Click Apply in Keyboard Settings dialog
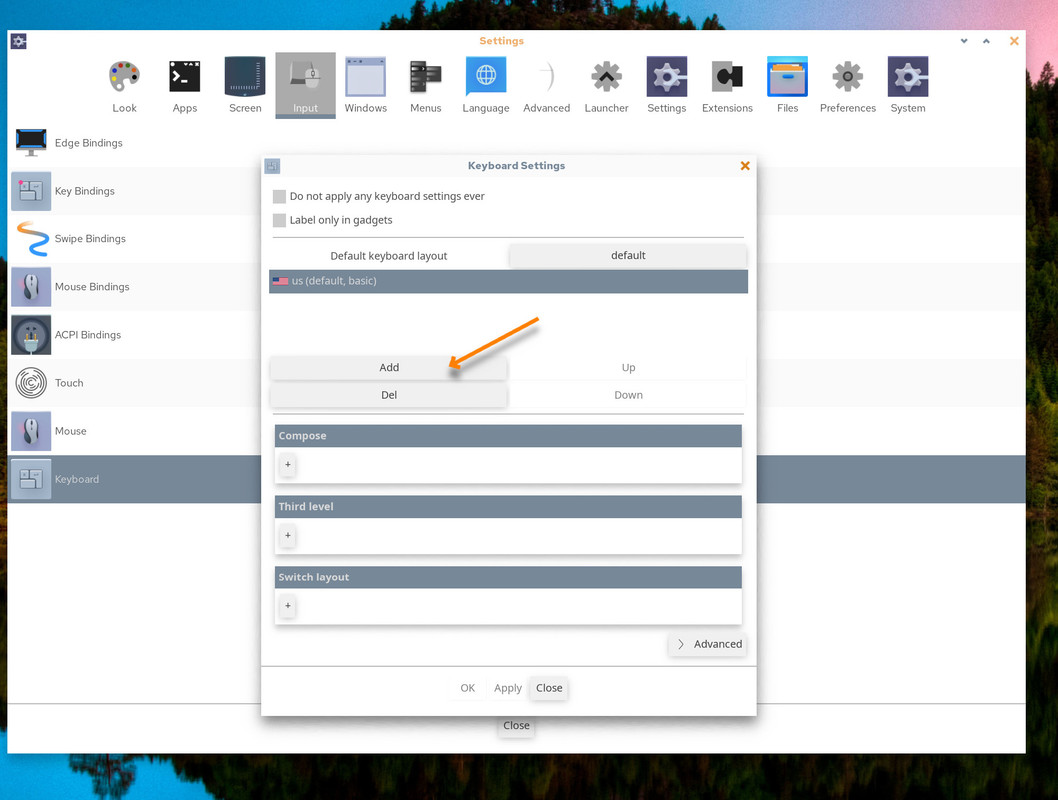 click(x=507, y=688)
